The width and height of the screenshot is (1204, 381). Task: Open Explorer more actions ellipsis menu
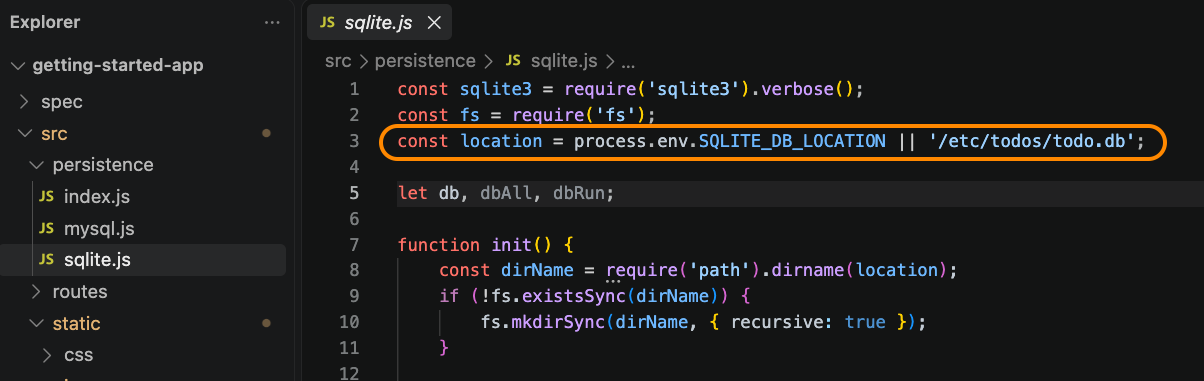tap(272, 22)
